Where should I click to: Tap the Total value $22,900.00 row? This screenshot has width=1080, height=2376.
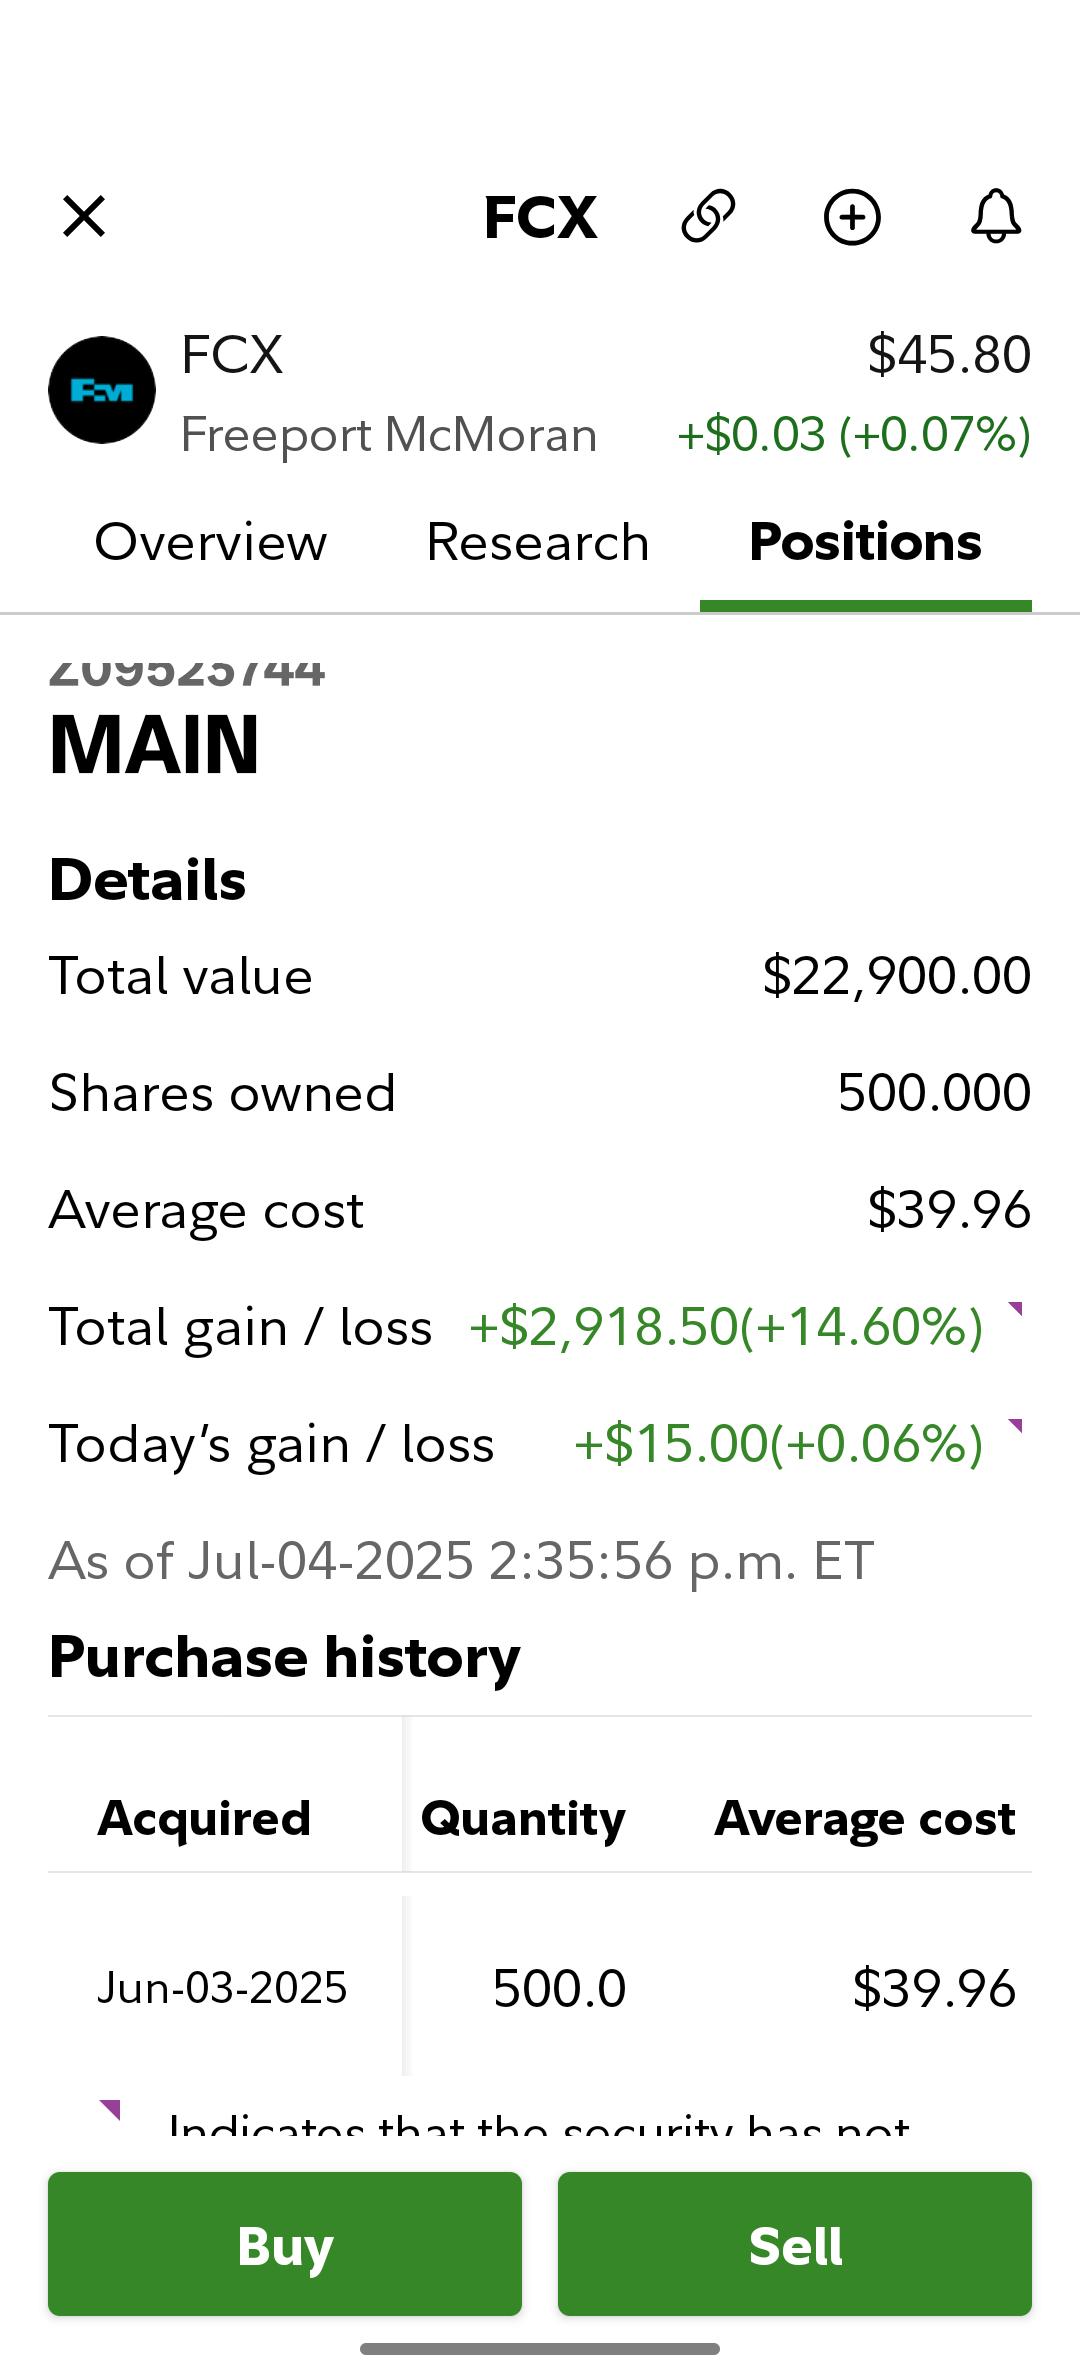tap(540, 976)
